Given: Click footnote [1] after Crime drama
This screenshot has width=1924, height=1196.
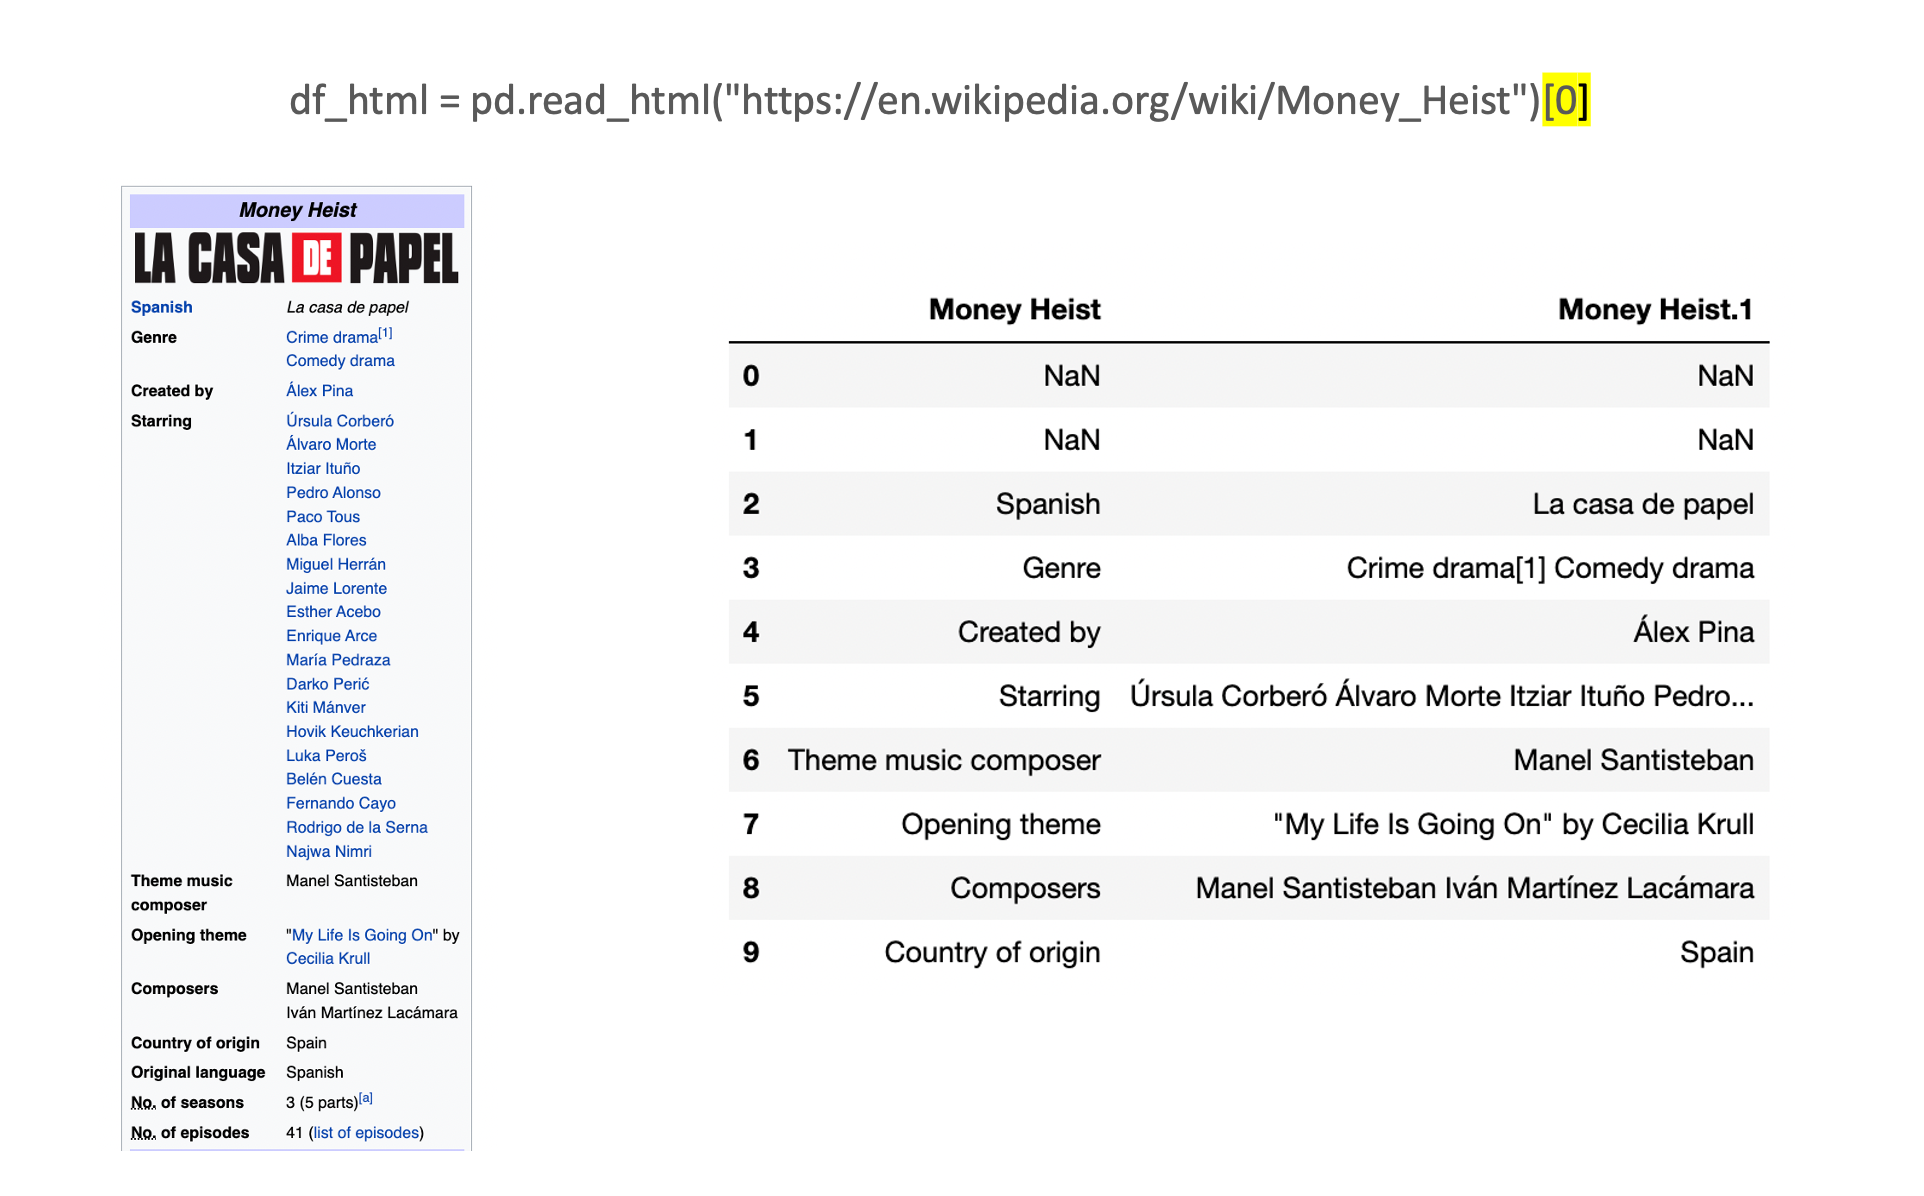Looking at the screenshot, I should 386,333.
